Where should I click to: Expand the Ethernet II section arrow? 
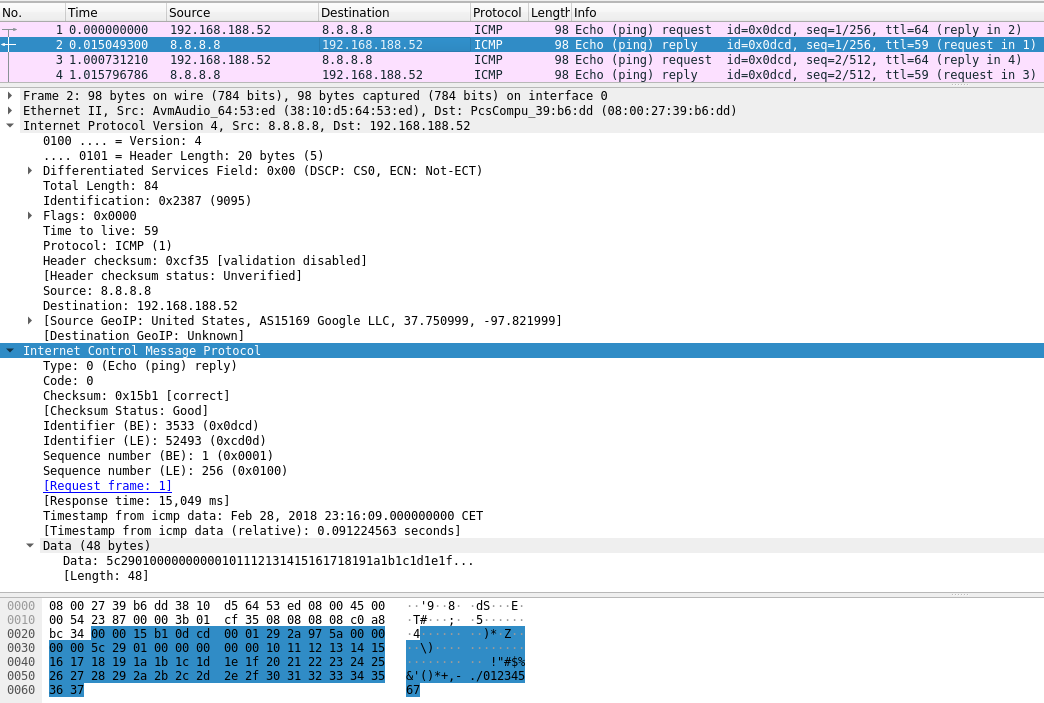[10, 111]
